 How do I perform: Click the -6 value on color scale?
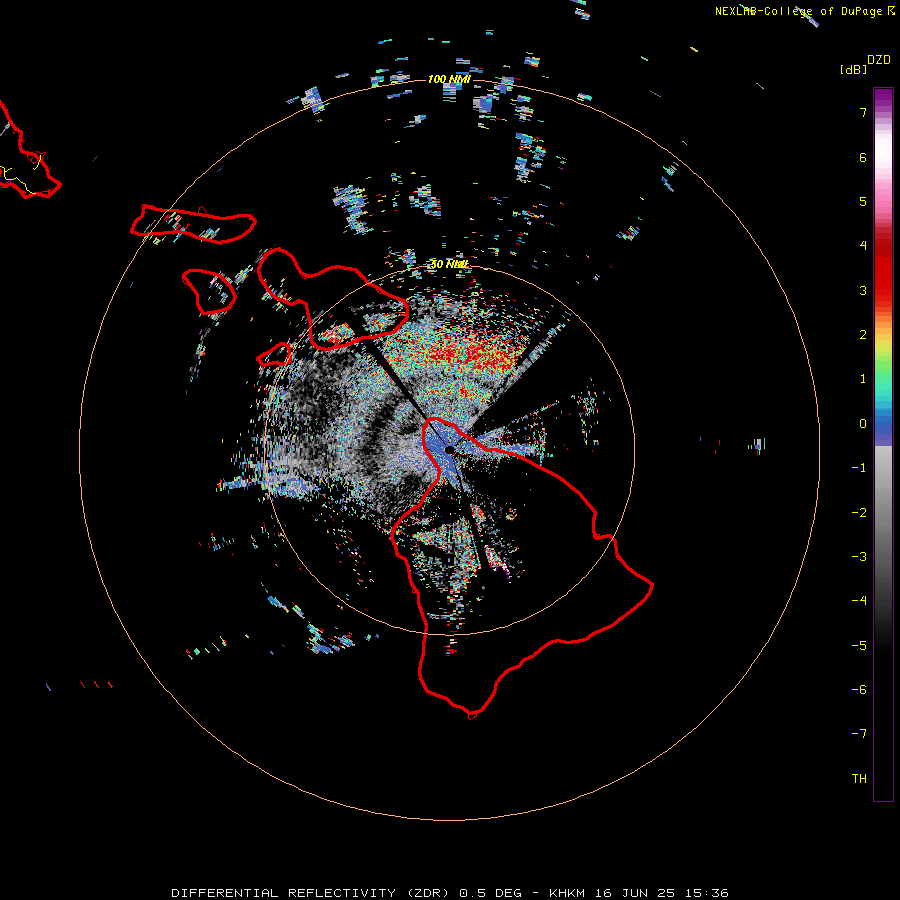tap(859, 690)
